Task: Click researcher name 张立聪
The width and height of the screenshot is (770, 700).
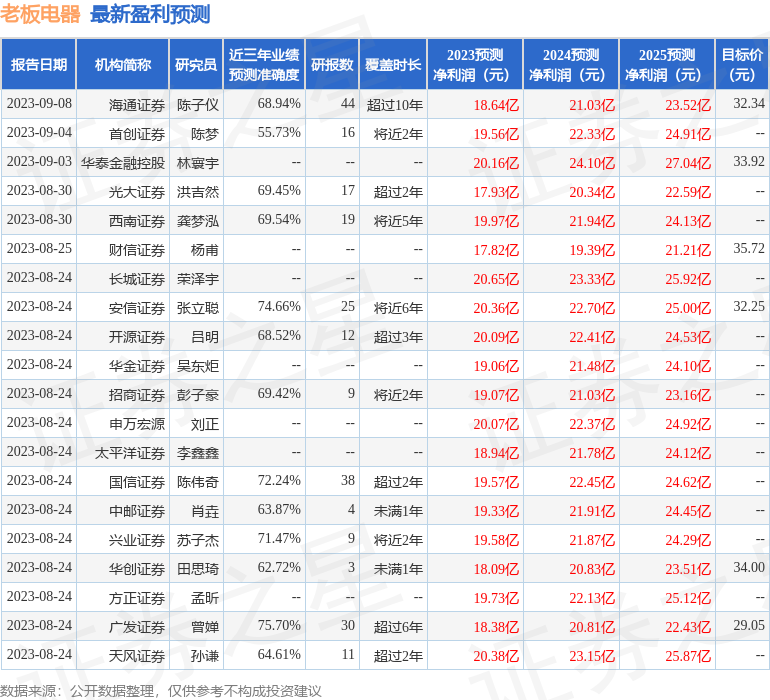Action: tap(198, 308)
